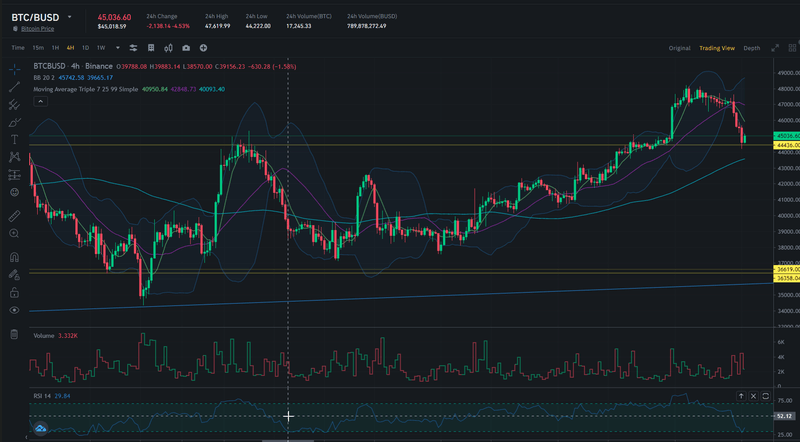Click the trash remove drawings icon

point(14,334)
